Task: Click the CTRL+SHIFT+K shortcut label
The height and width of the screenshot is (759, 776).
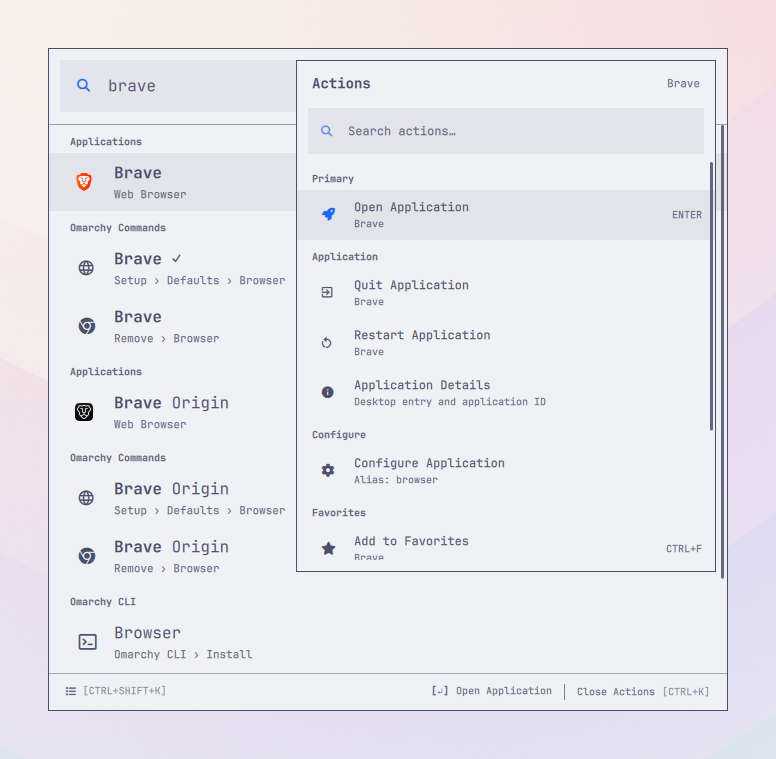Action: pyautogui.click(x=125, y=691)
